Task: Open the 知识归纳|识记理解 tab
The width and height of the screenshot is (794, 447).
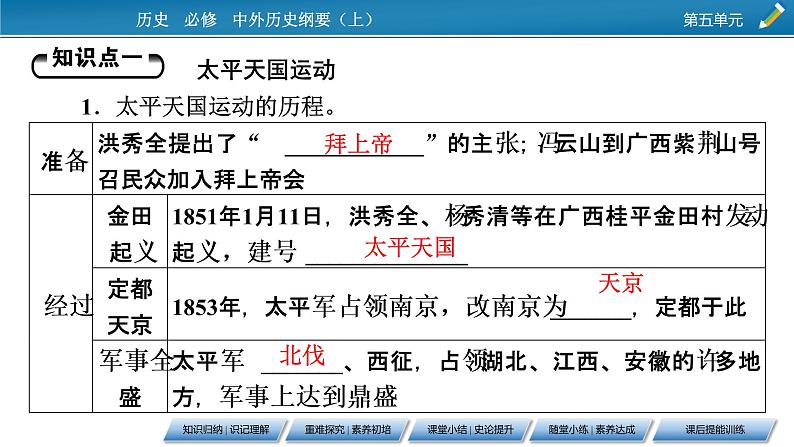Action: (x=226, y=430)
